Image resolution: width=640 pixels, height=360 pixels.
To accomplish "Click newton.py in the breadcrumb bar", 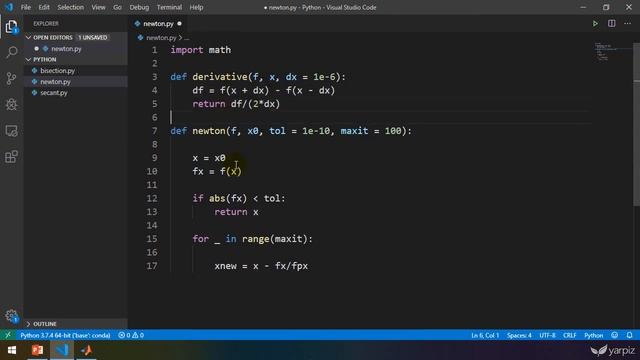I will [x=161, y=38].
